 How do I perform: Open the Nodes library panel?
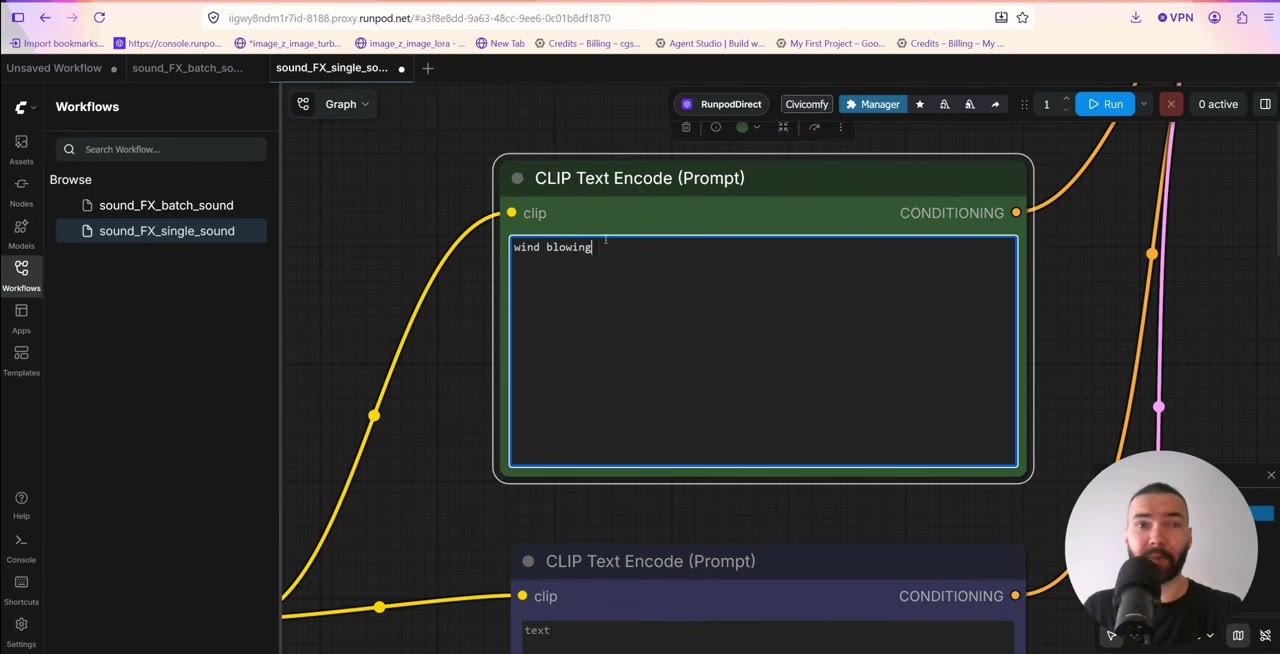(x=21, y=190)
